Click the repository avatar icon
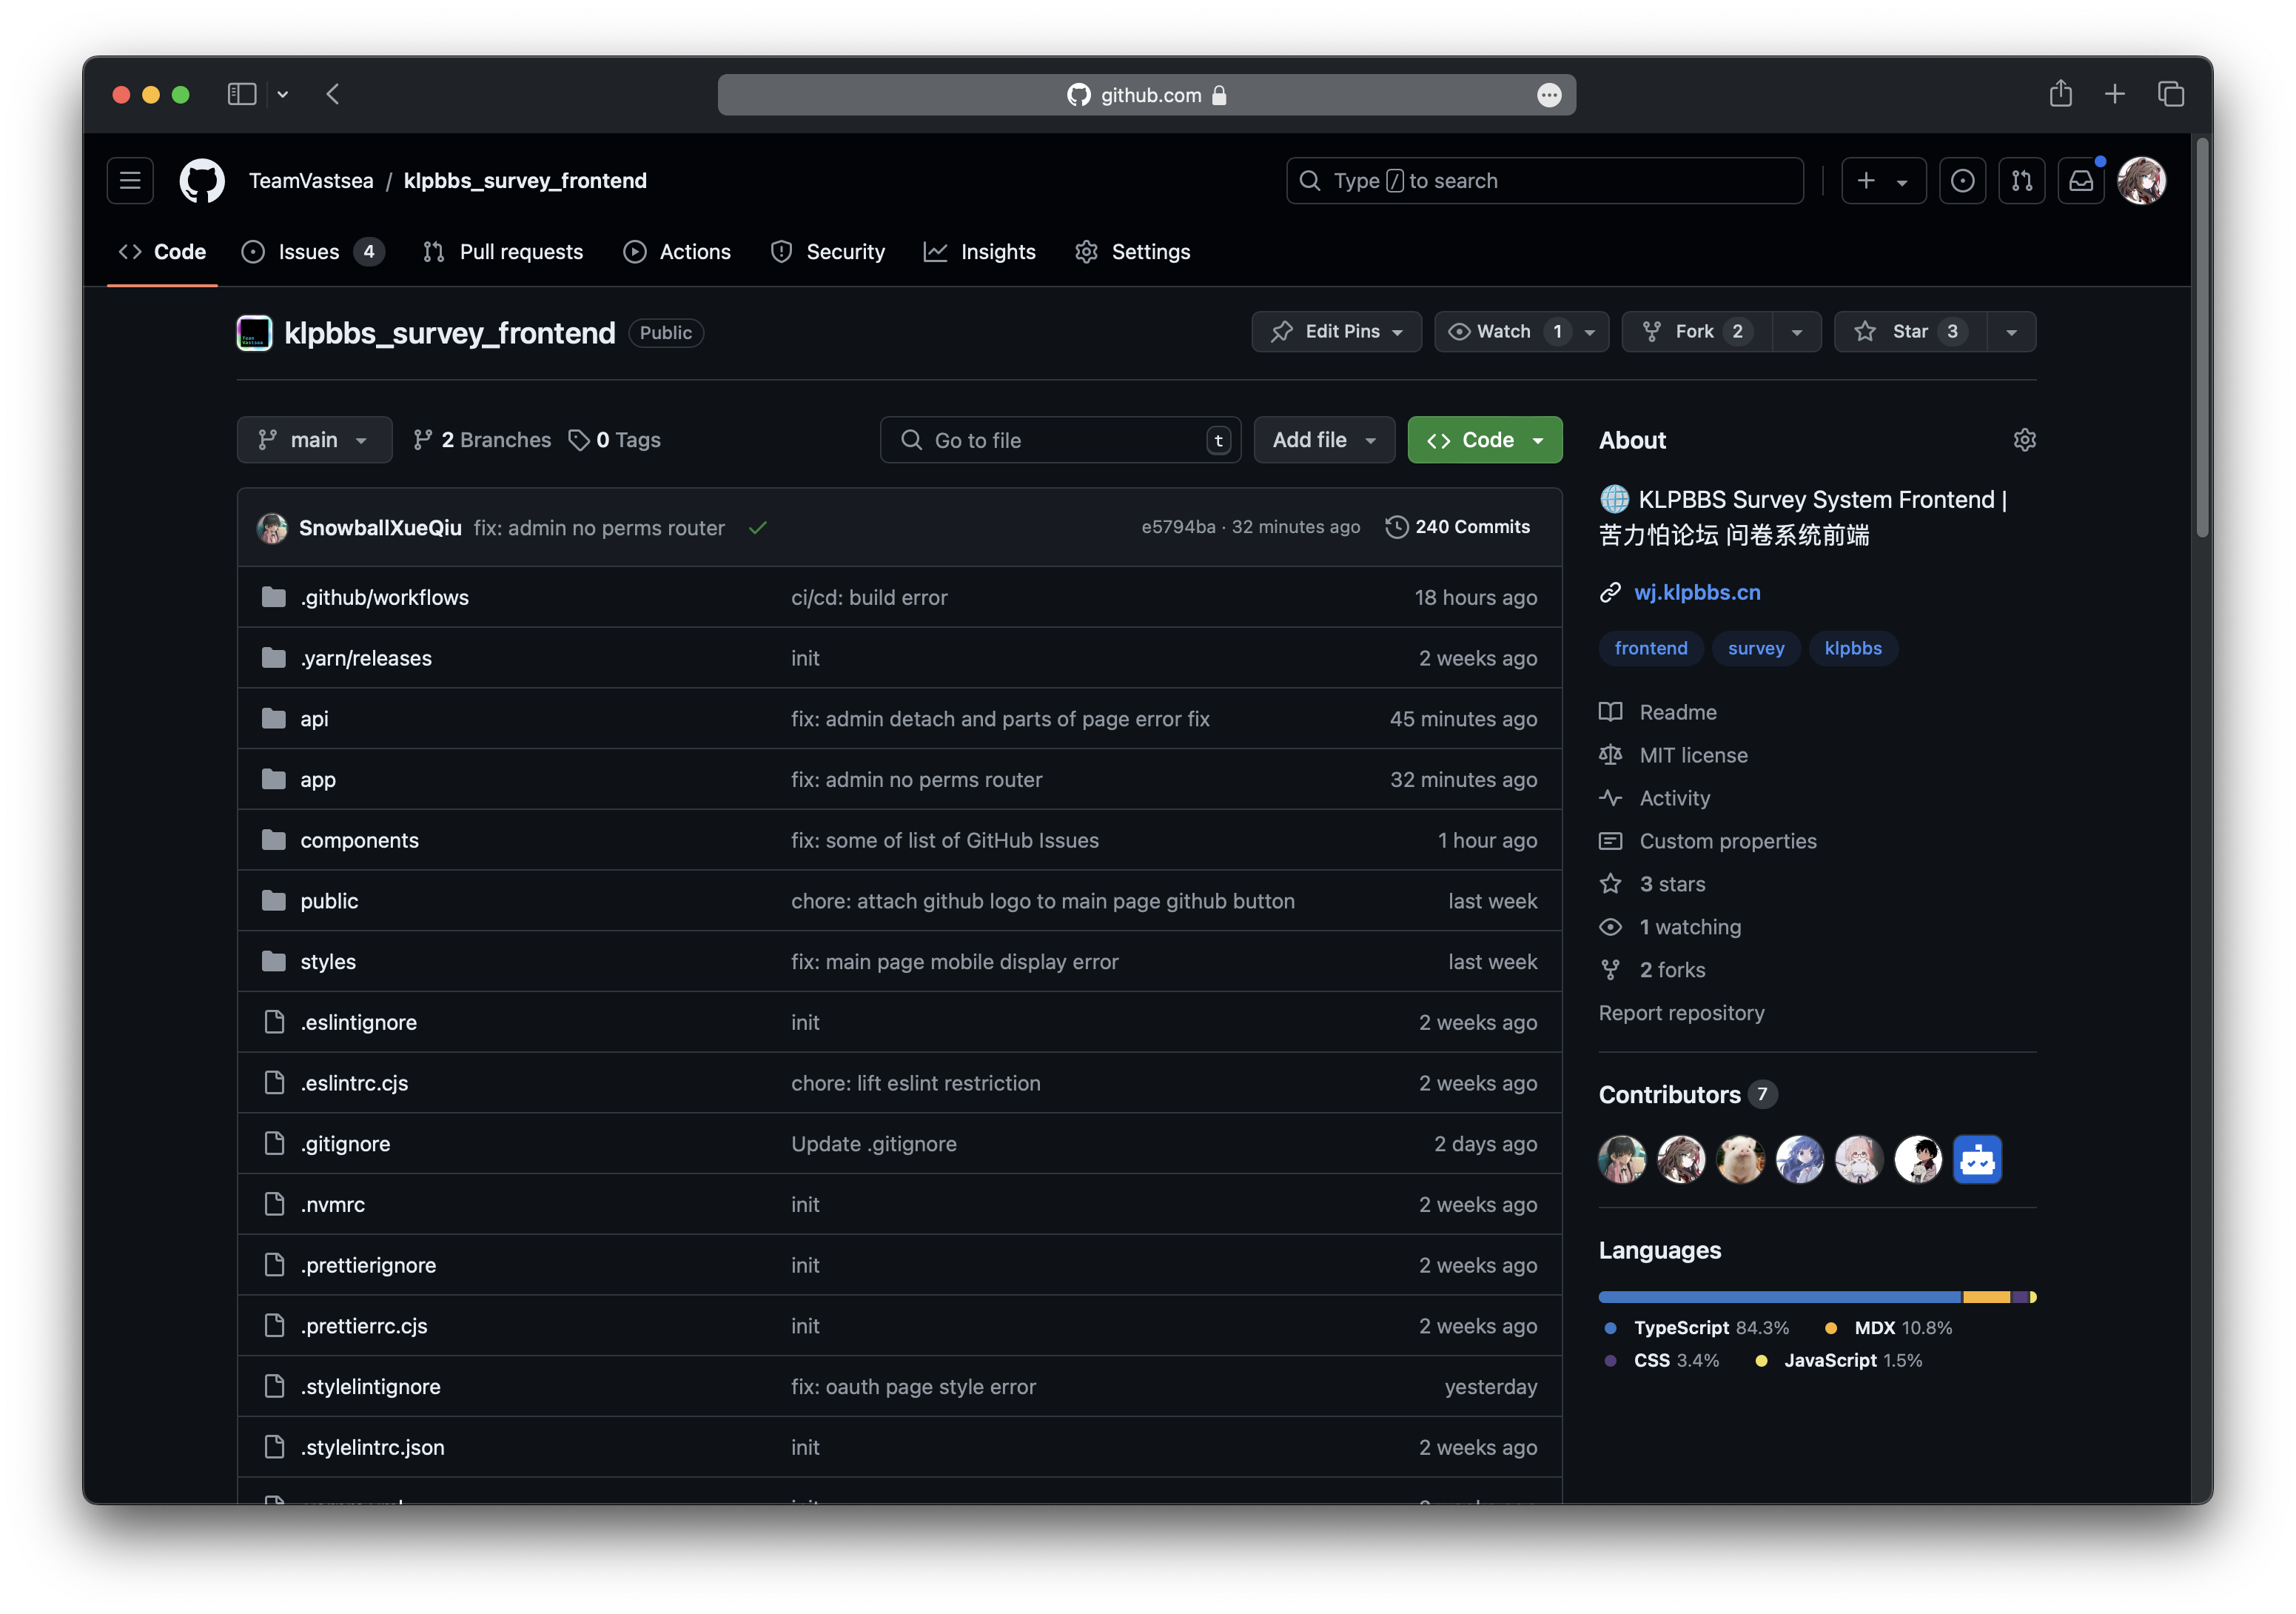The width and height of the screenshot is (2296, 1614). [x=254, y=333]
